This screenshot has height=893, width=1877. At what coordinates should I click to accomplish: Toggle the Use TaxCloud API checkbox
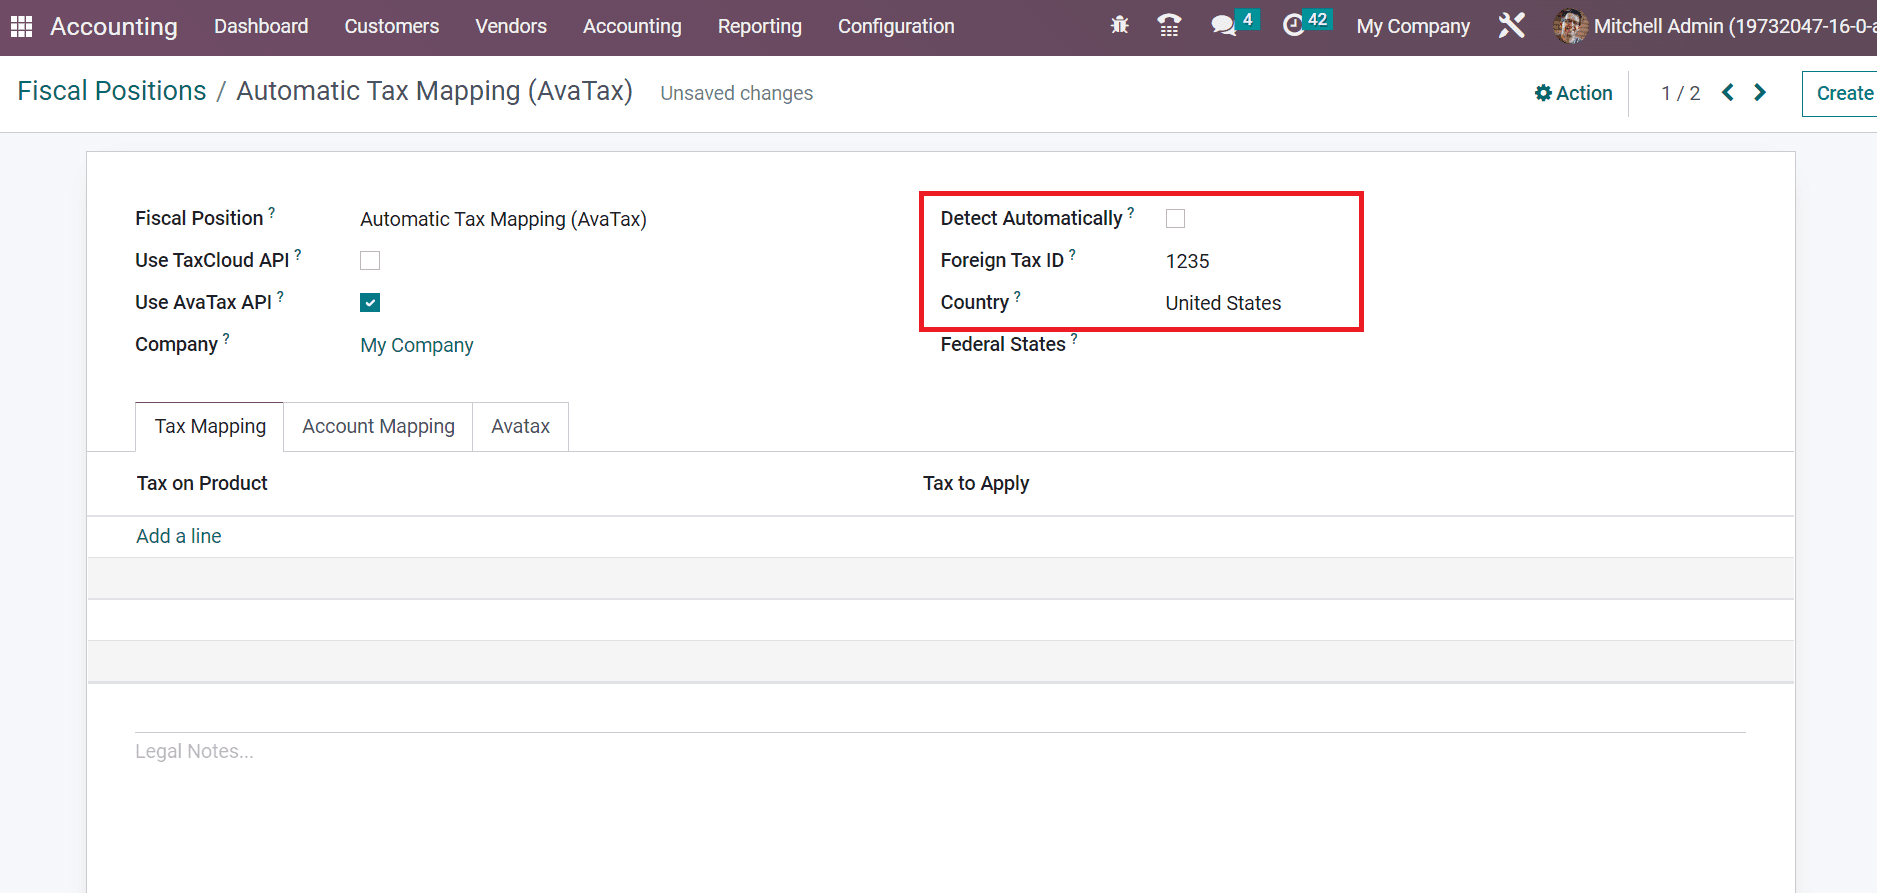click(370, 261)
